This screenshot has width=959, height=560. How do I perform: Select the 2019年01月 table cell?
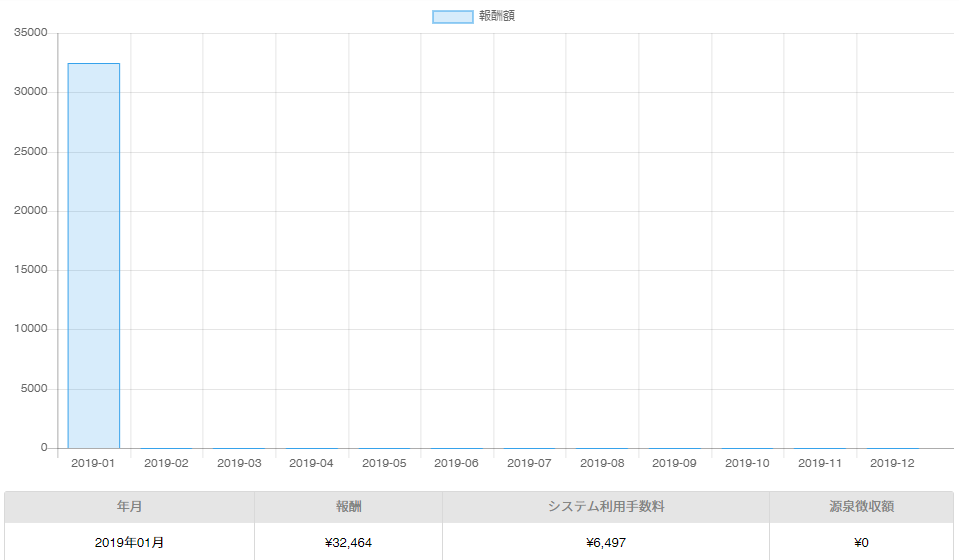[x=129, y=542]
